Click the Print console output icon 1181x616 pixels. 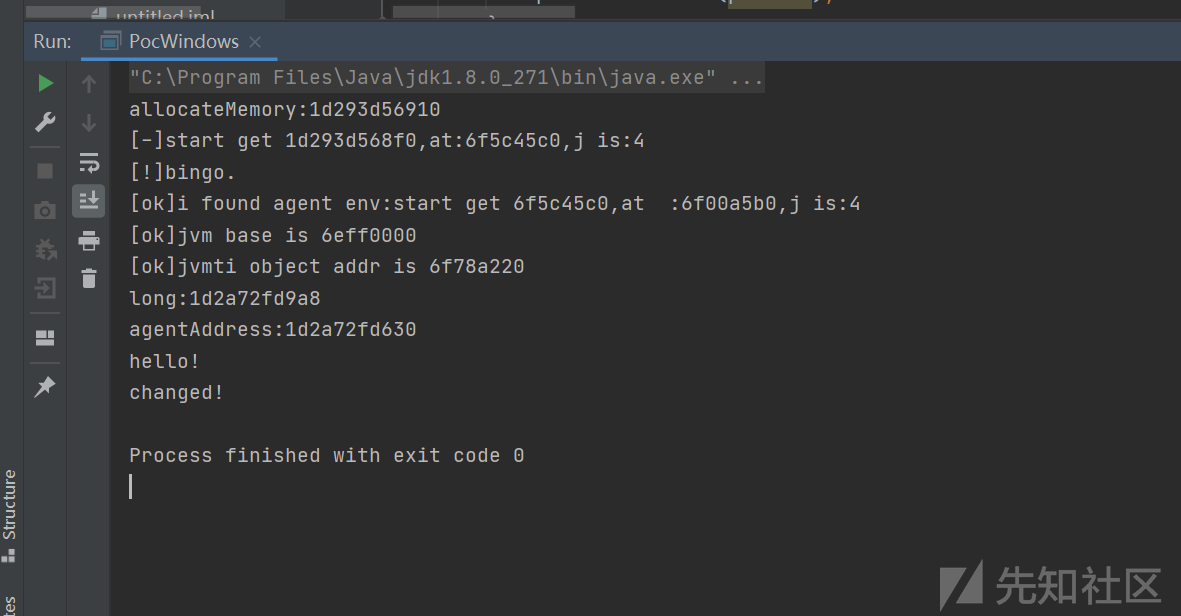pos(89,241)
